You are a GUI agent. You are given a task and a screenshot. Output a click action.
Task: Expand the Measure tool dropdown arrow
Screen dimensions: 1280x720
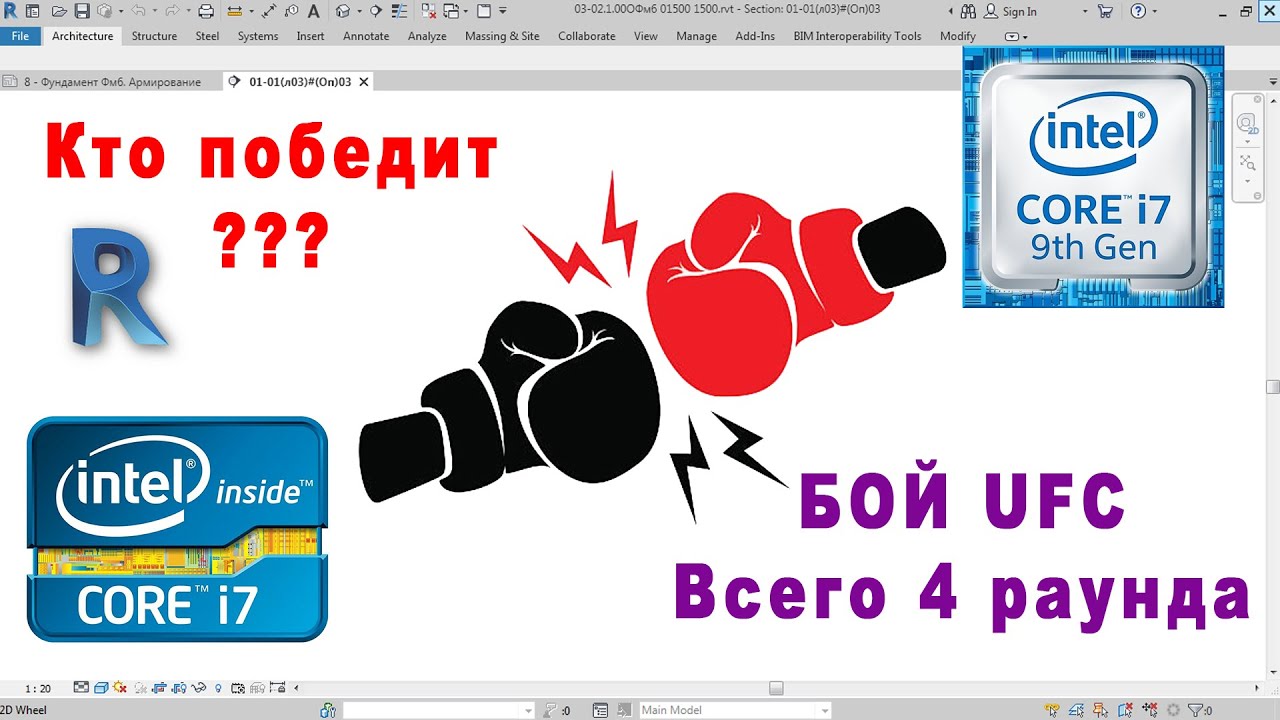click(x=251, y=12)
